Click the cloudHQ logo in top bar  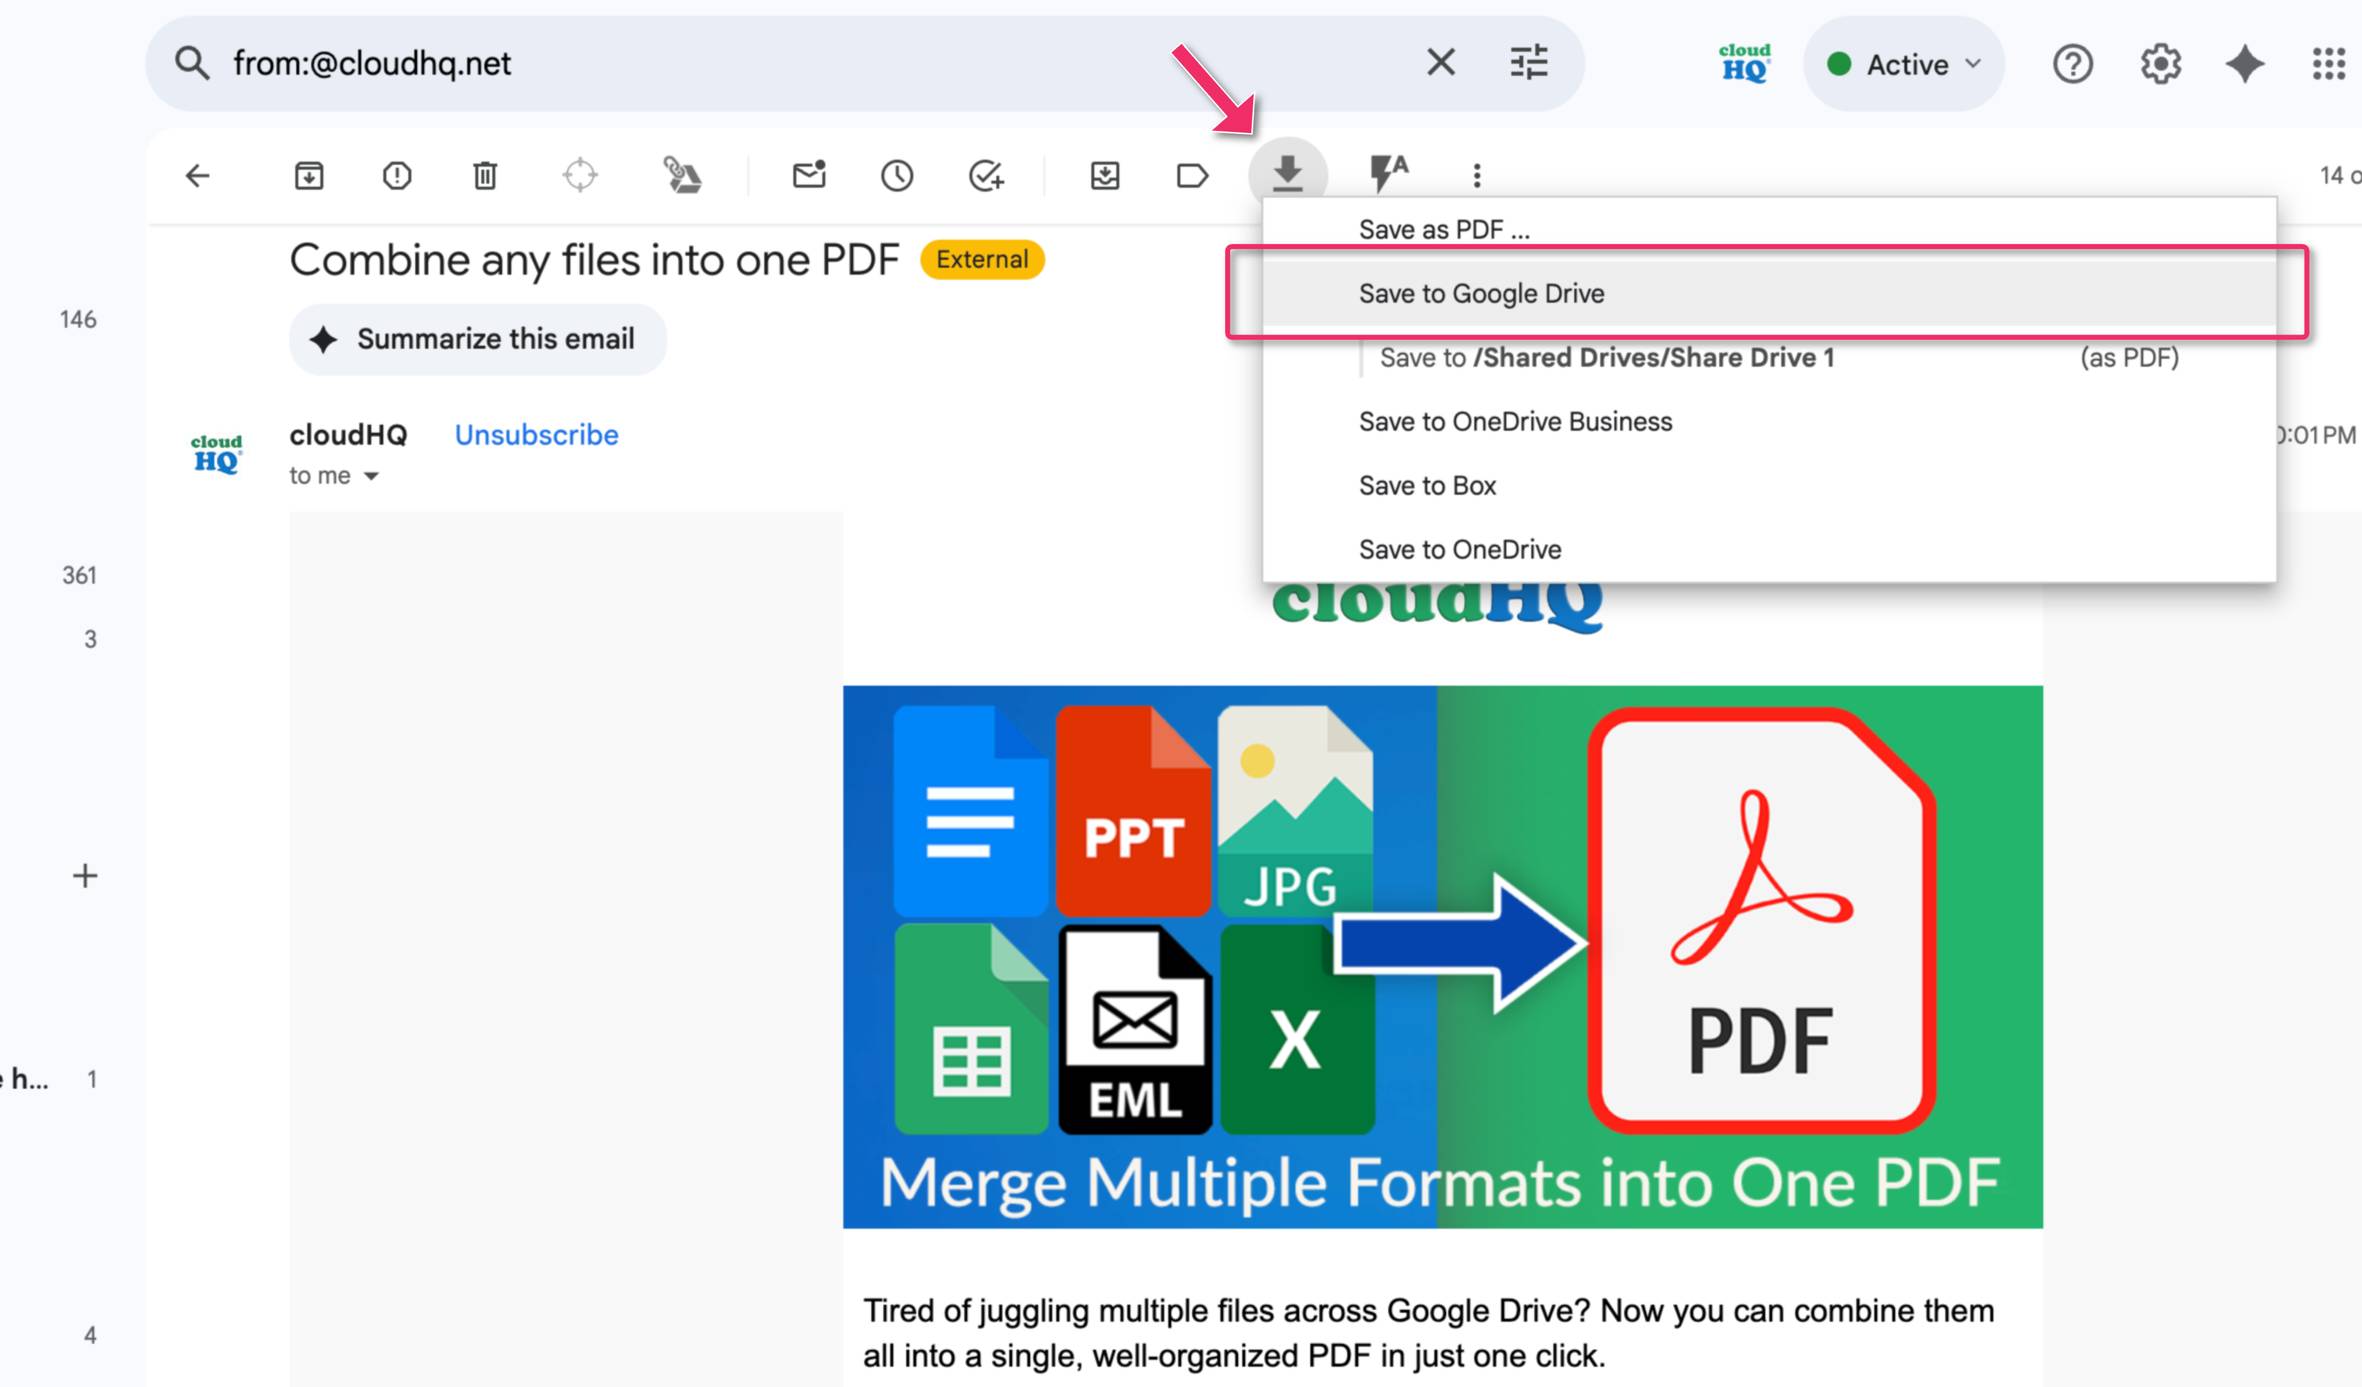[1745, 63]
